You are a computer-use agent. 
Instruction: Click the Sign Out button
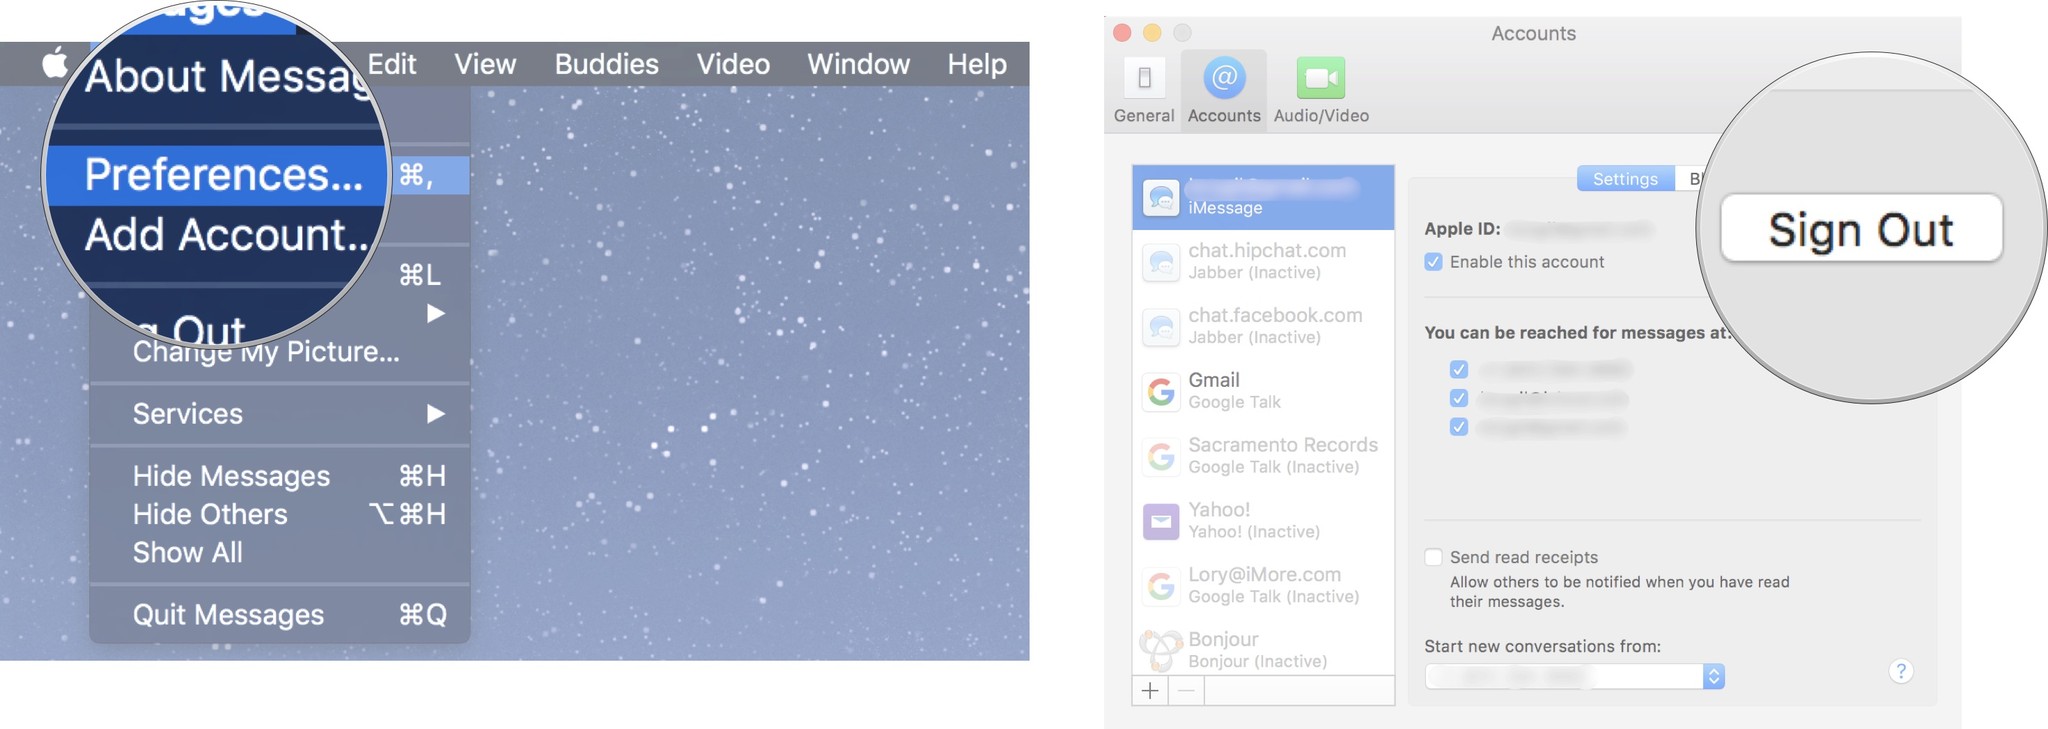[1861, 229]
